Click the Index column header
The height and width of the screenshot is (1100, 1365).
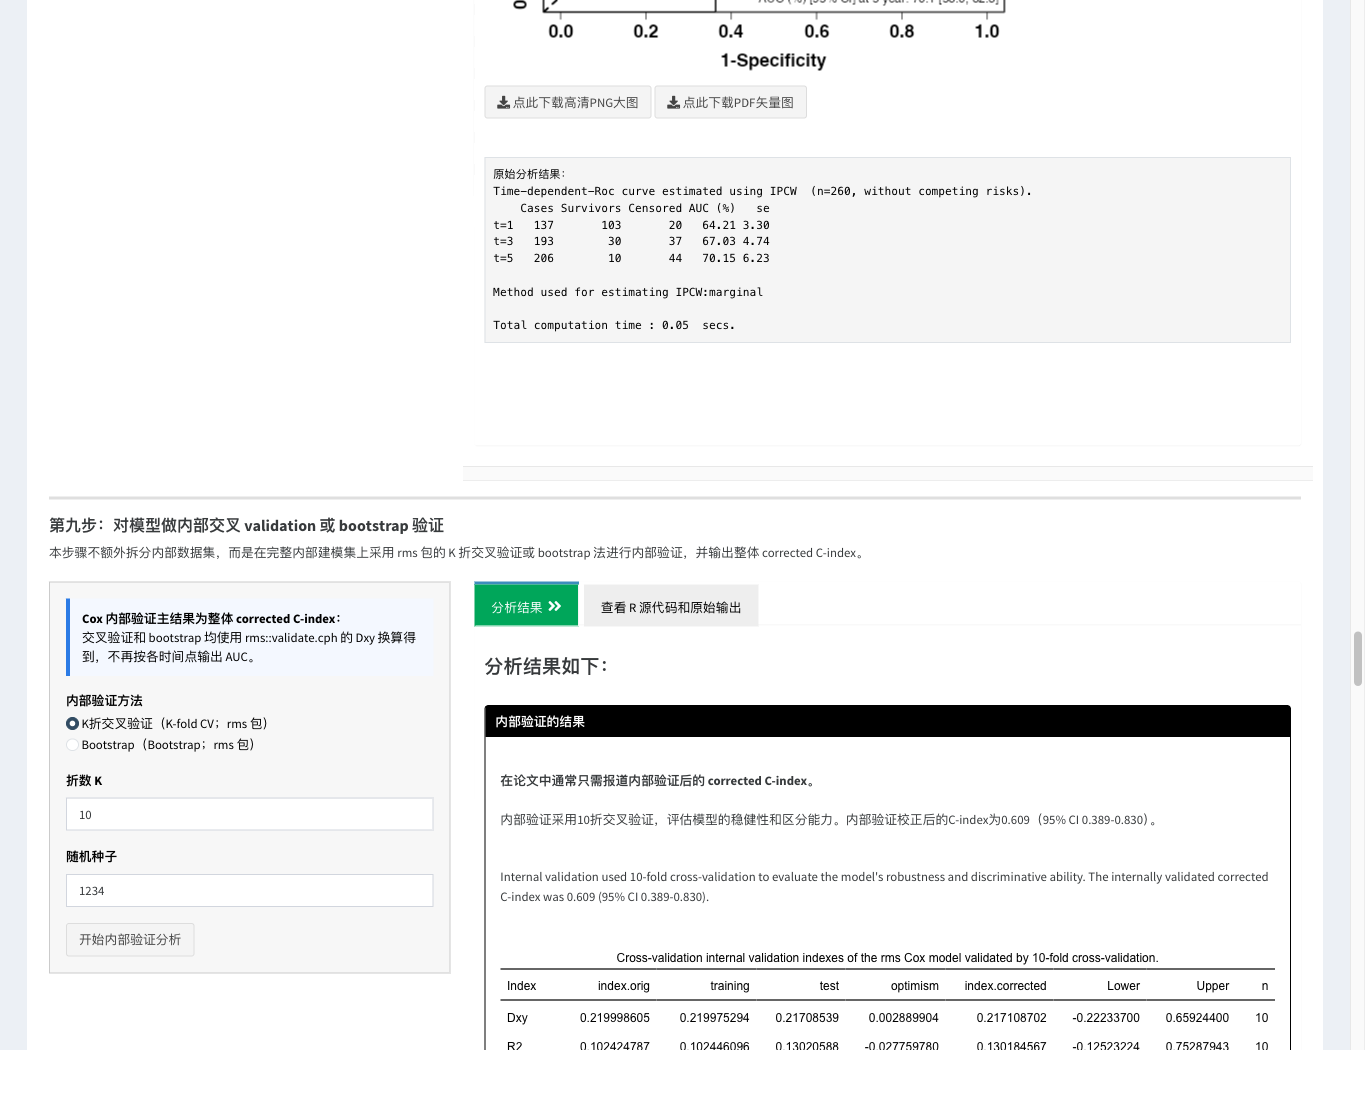tap(521, 985)
